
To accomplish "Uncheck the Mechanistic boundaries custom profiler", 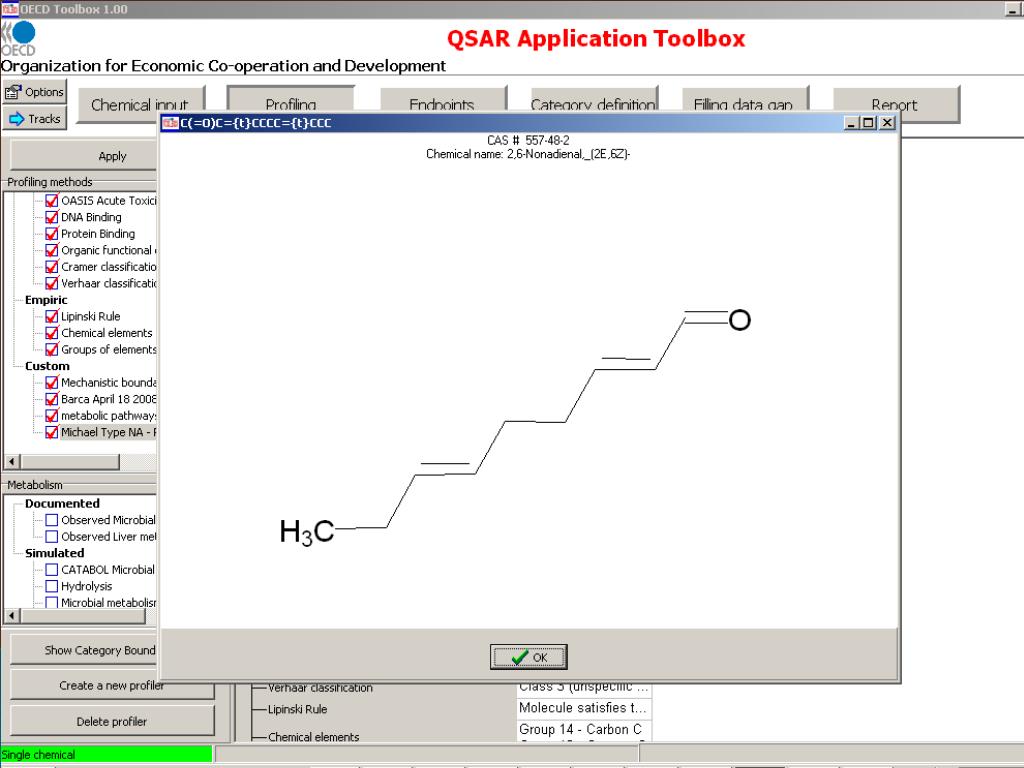I will click(52, 383).
